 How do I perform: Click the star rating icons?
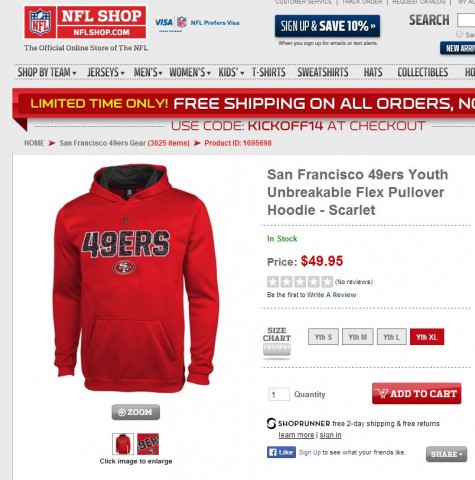pos(300,282)
